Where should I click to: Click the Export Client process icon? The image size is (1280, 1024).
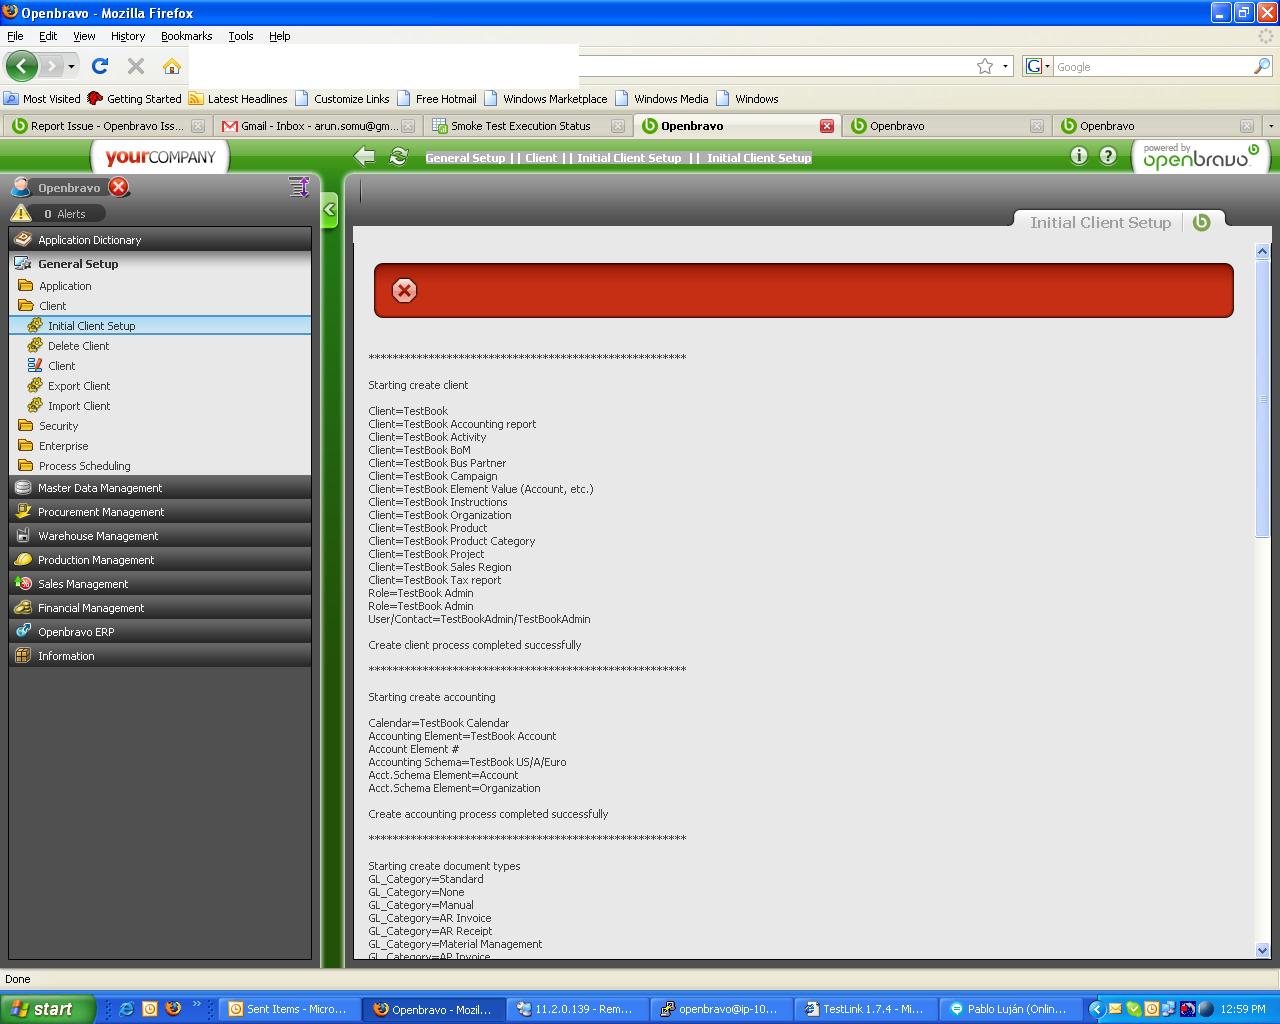pyautogui.click(x=35, y=385)
